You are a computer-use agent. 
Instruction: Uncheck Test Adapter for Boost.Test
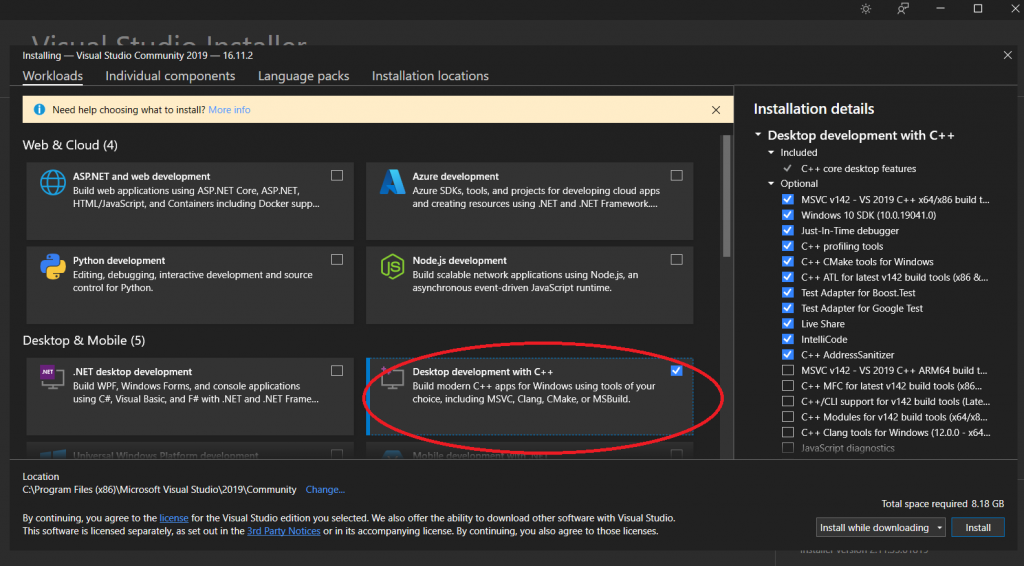coord(788,292)
